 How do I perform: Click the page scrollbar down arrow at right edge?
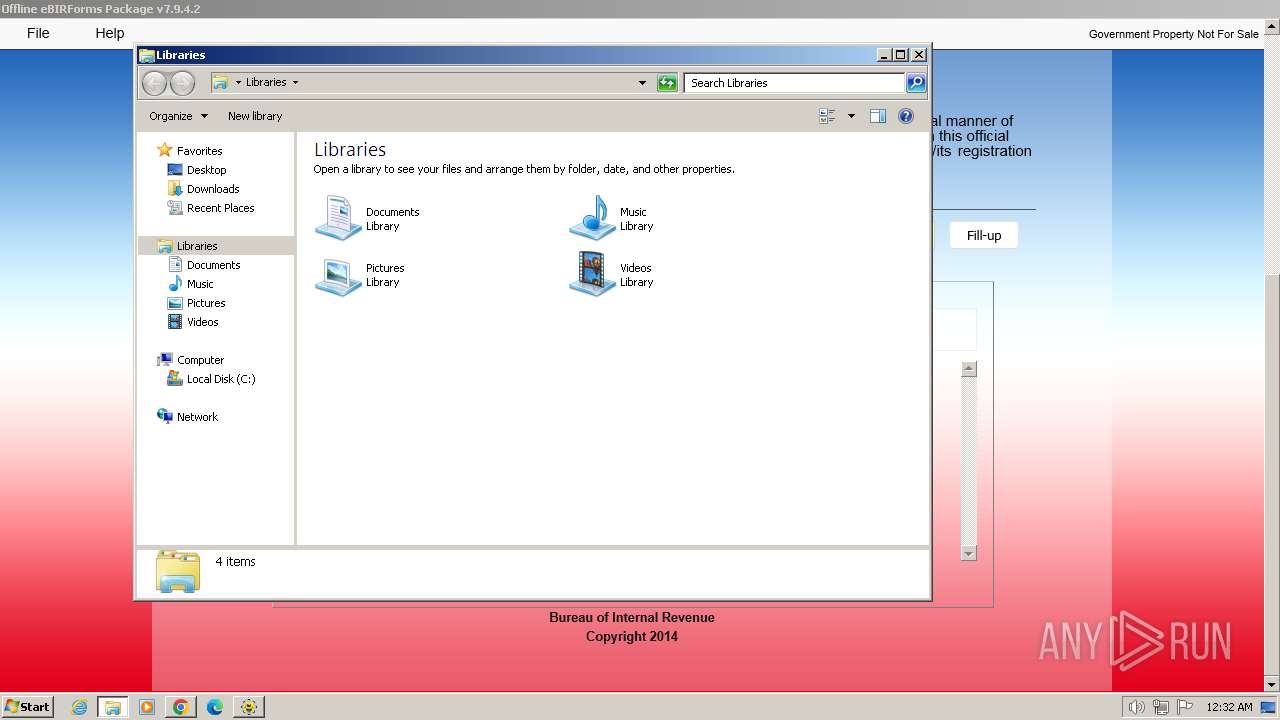pos(1272,684)
